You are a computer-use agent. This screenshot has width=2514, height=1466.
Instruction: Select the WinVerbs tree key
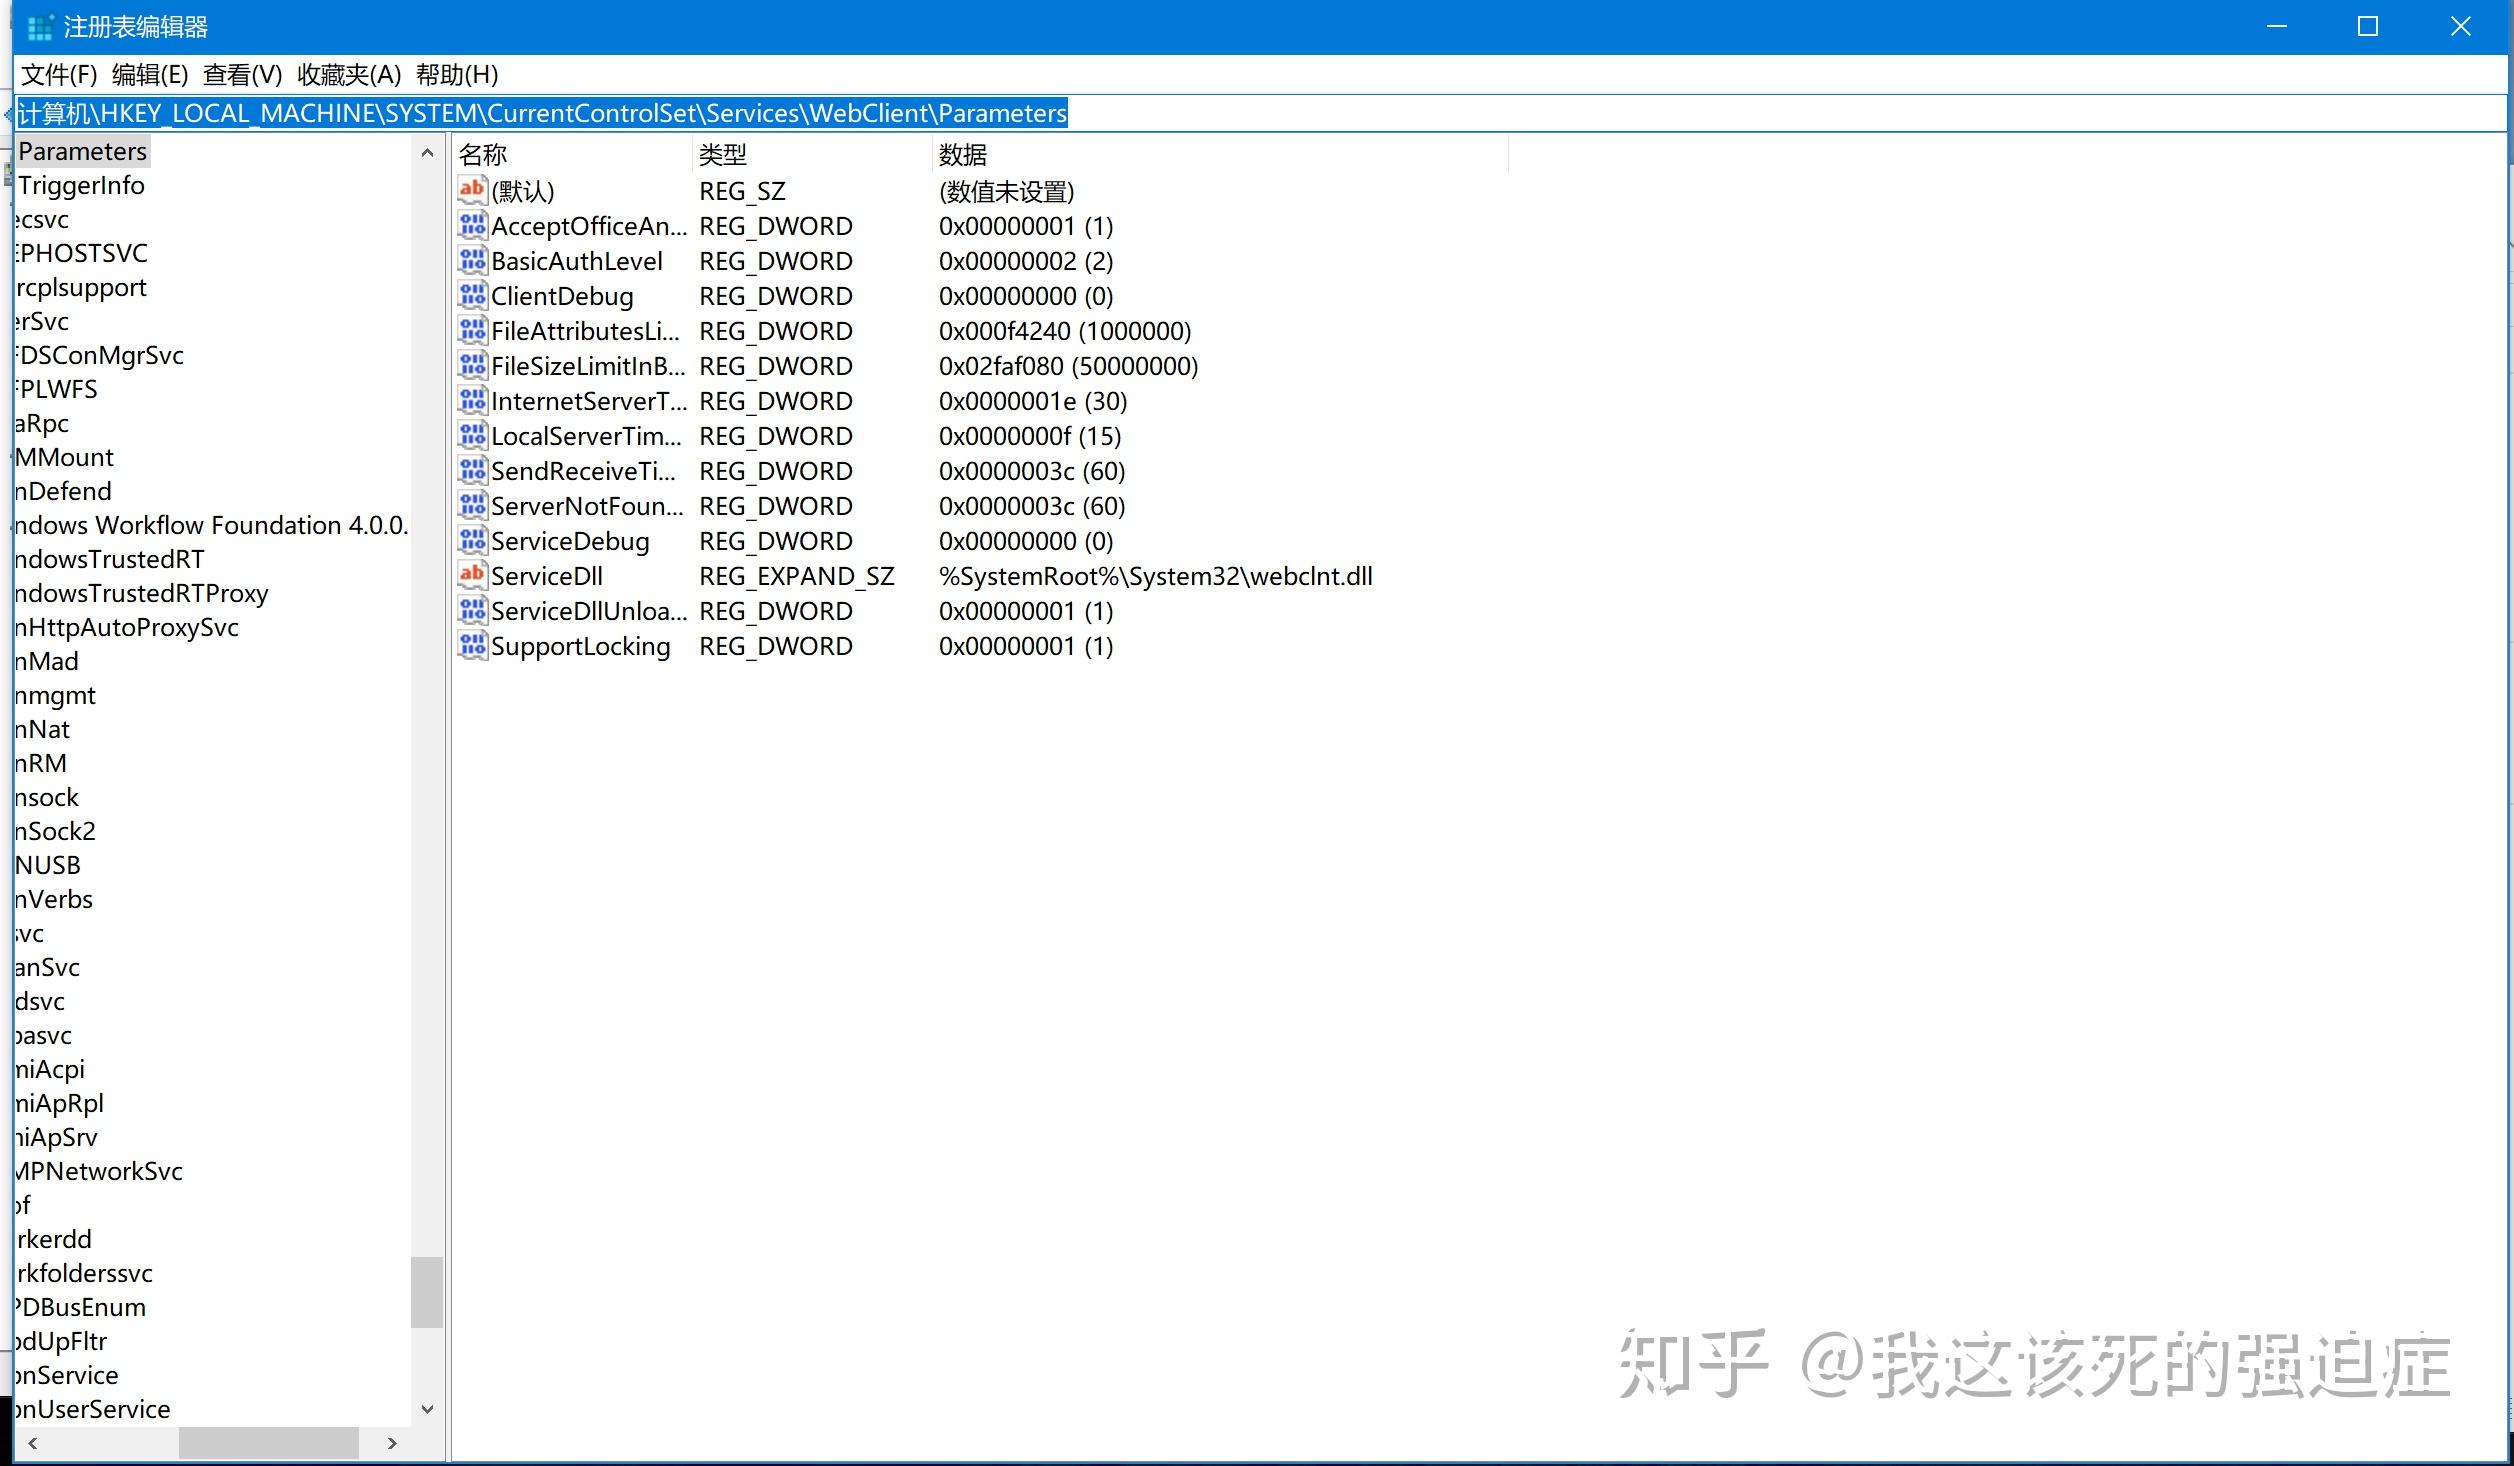(54, 899)
